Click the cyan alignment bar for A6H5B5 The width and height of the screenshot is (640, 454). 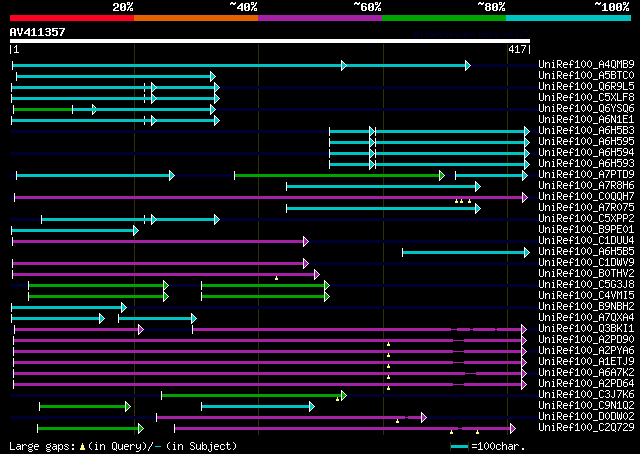click(x=466, y=253)
